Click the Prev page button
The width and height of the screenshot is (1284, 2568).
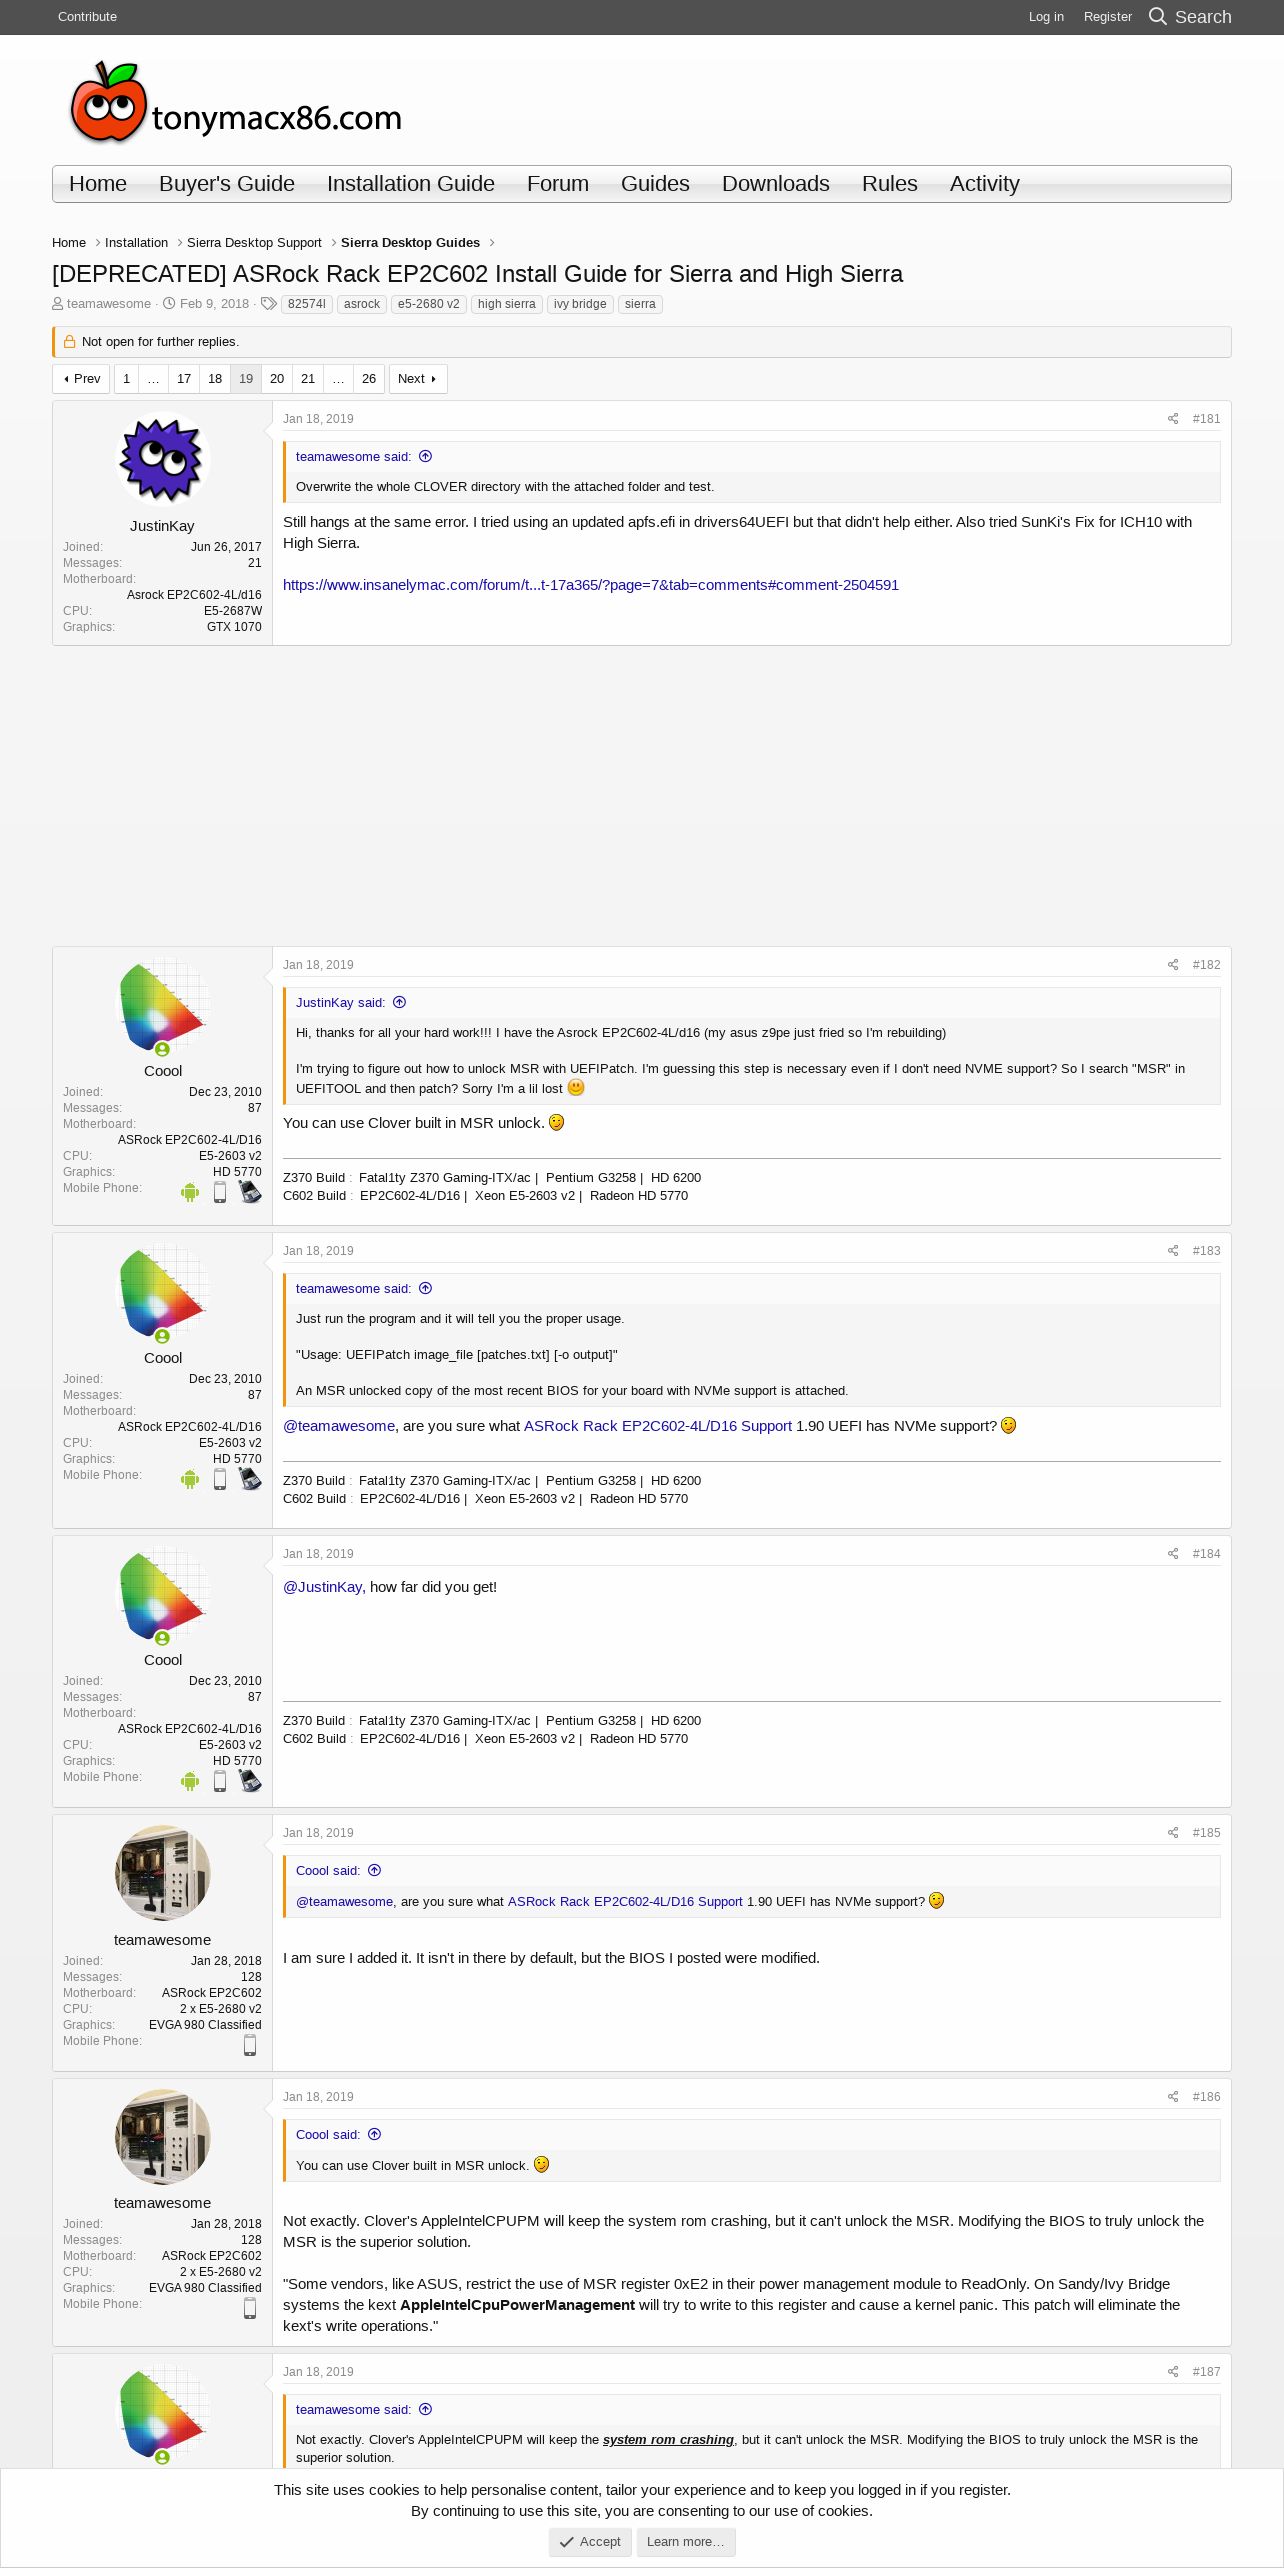click(81, 379)
